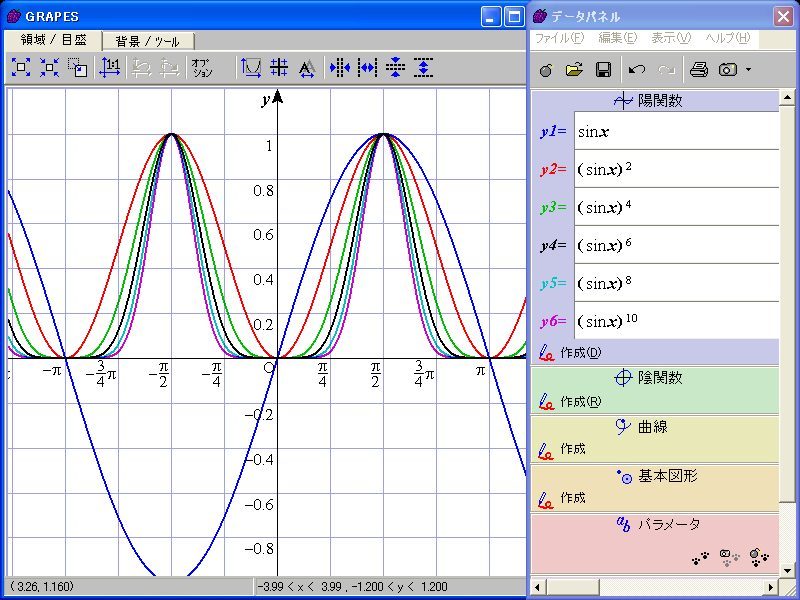Open the ファイル(F) menu
800x600 pixels.
point(558,38)
